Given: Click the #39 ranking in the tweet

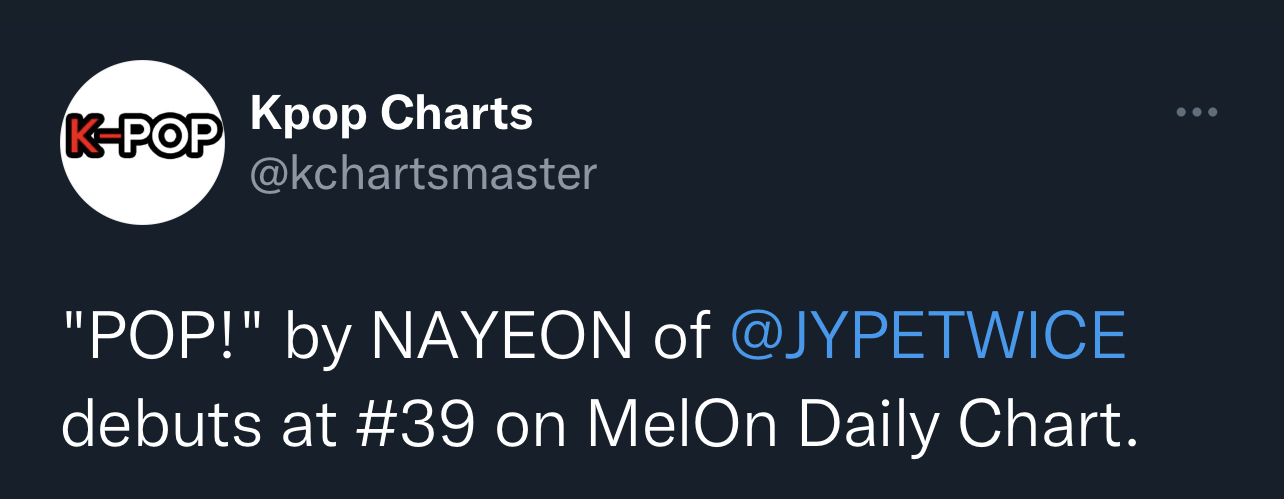Looking at the screenshot, I should coord(415,426).
